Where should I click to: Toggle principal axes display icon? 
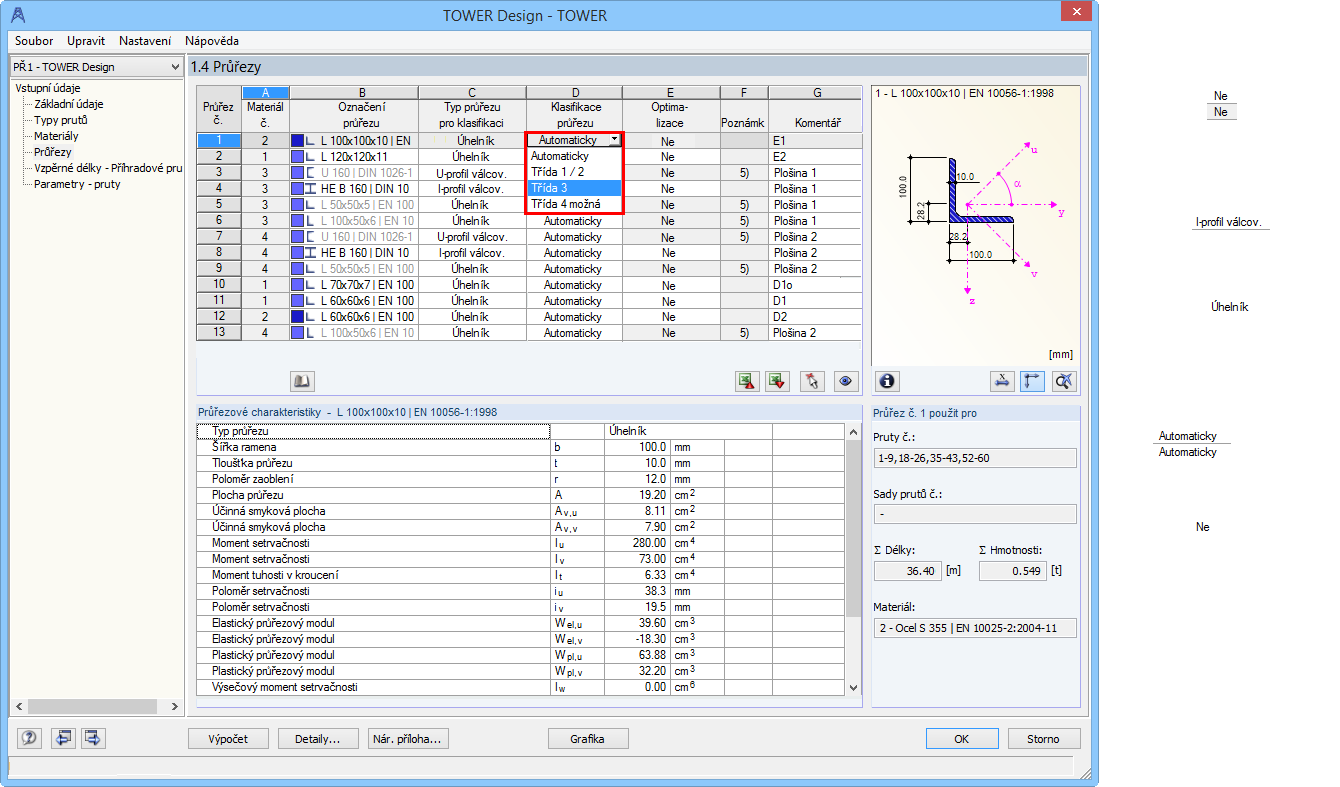[1033, 380]
